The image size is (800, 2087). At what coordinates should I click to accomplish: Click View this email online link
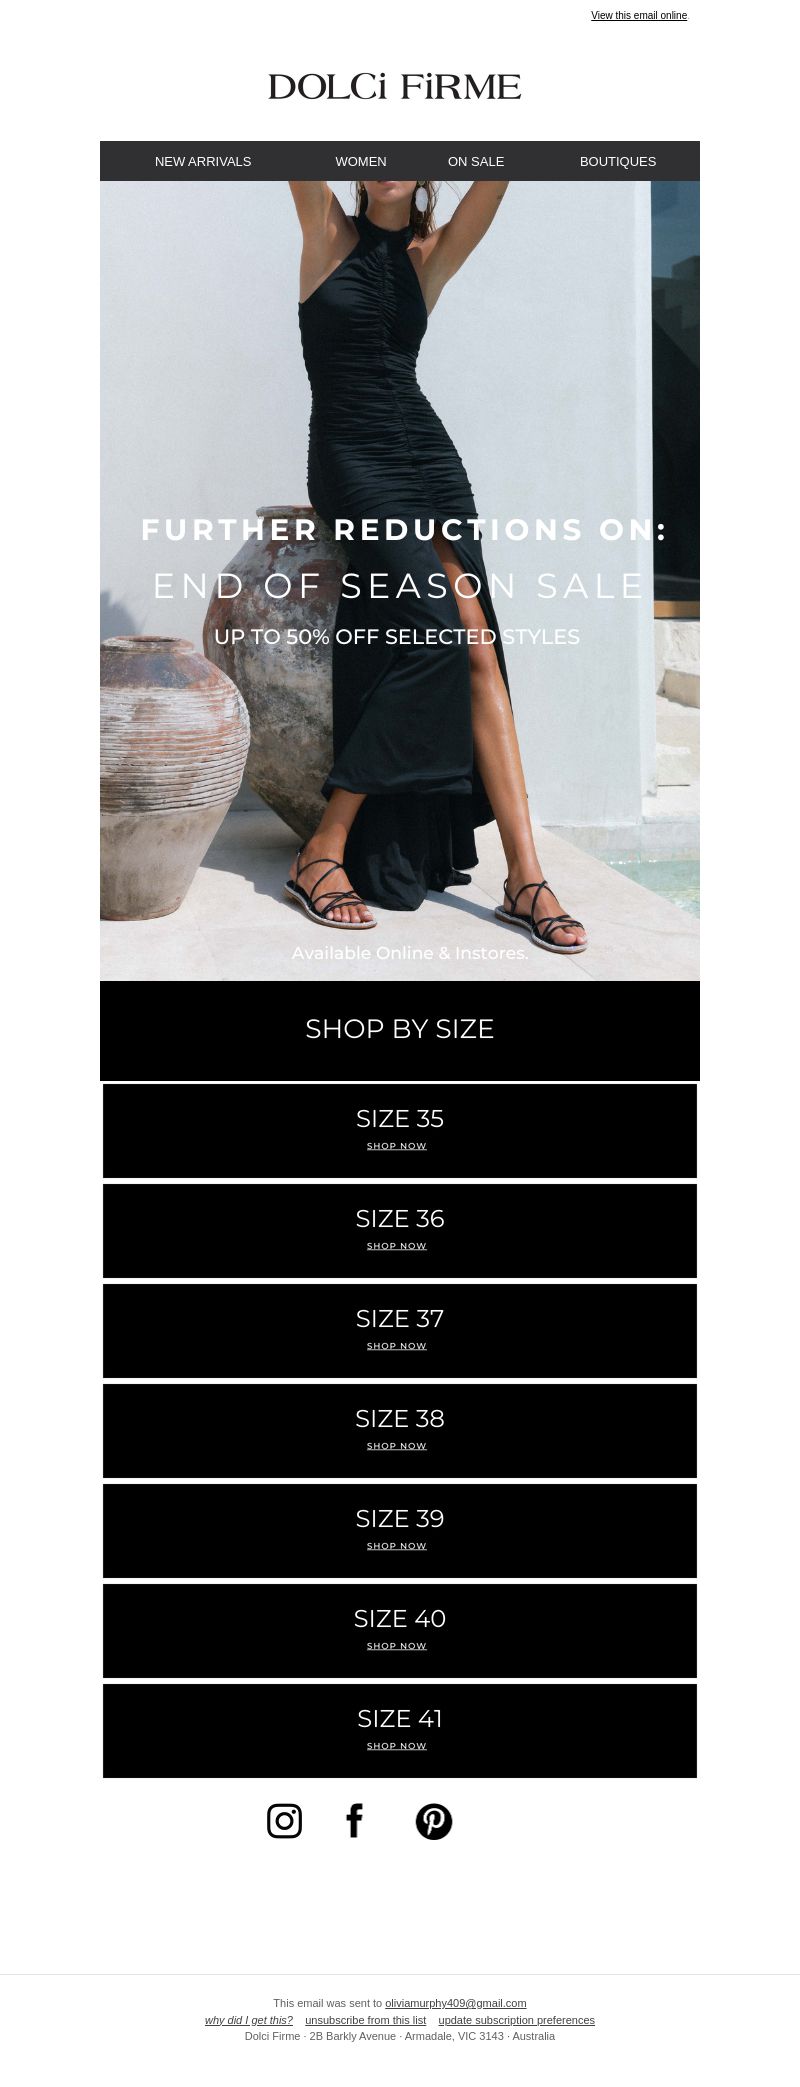639,15
